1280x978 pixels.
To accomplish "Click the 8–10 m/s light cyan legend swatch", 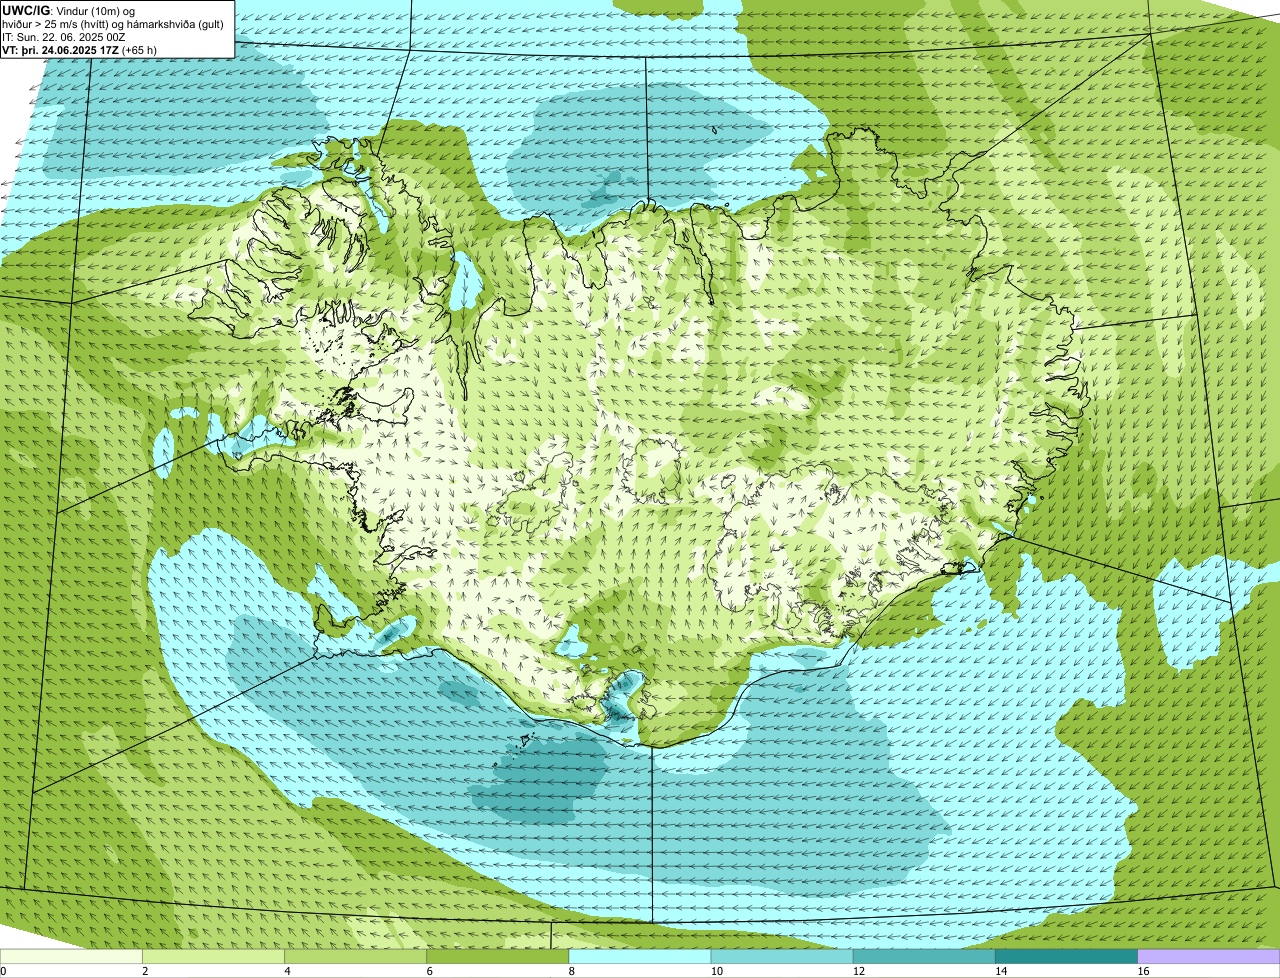I will tap(640, 957).
